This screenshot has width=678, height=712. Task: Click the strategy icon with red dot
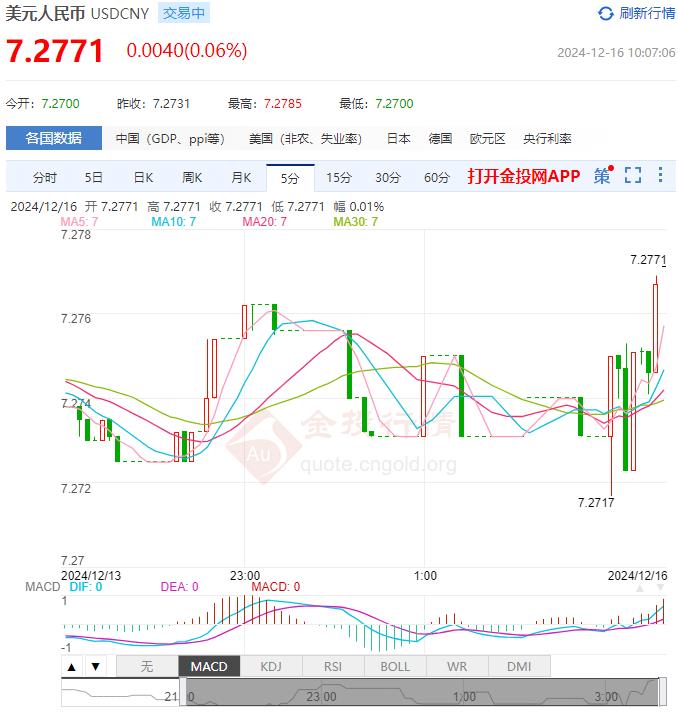point(603,175)
